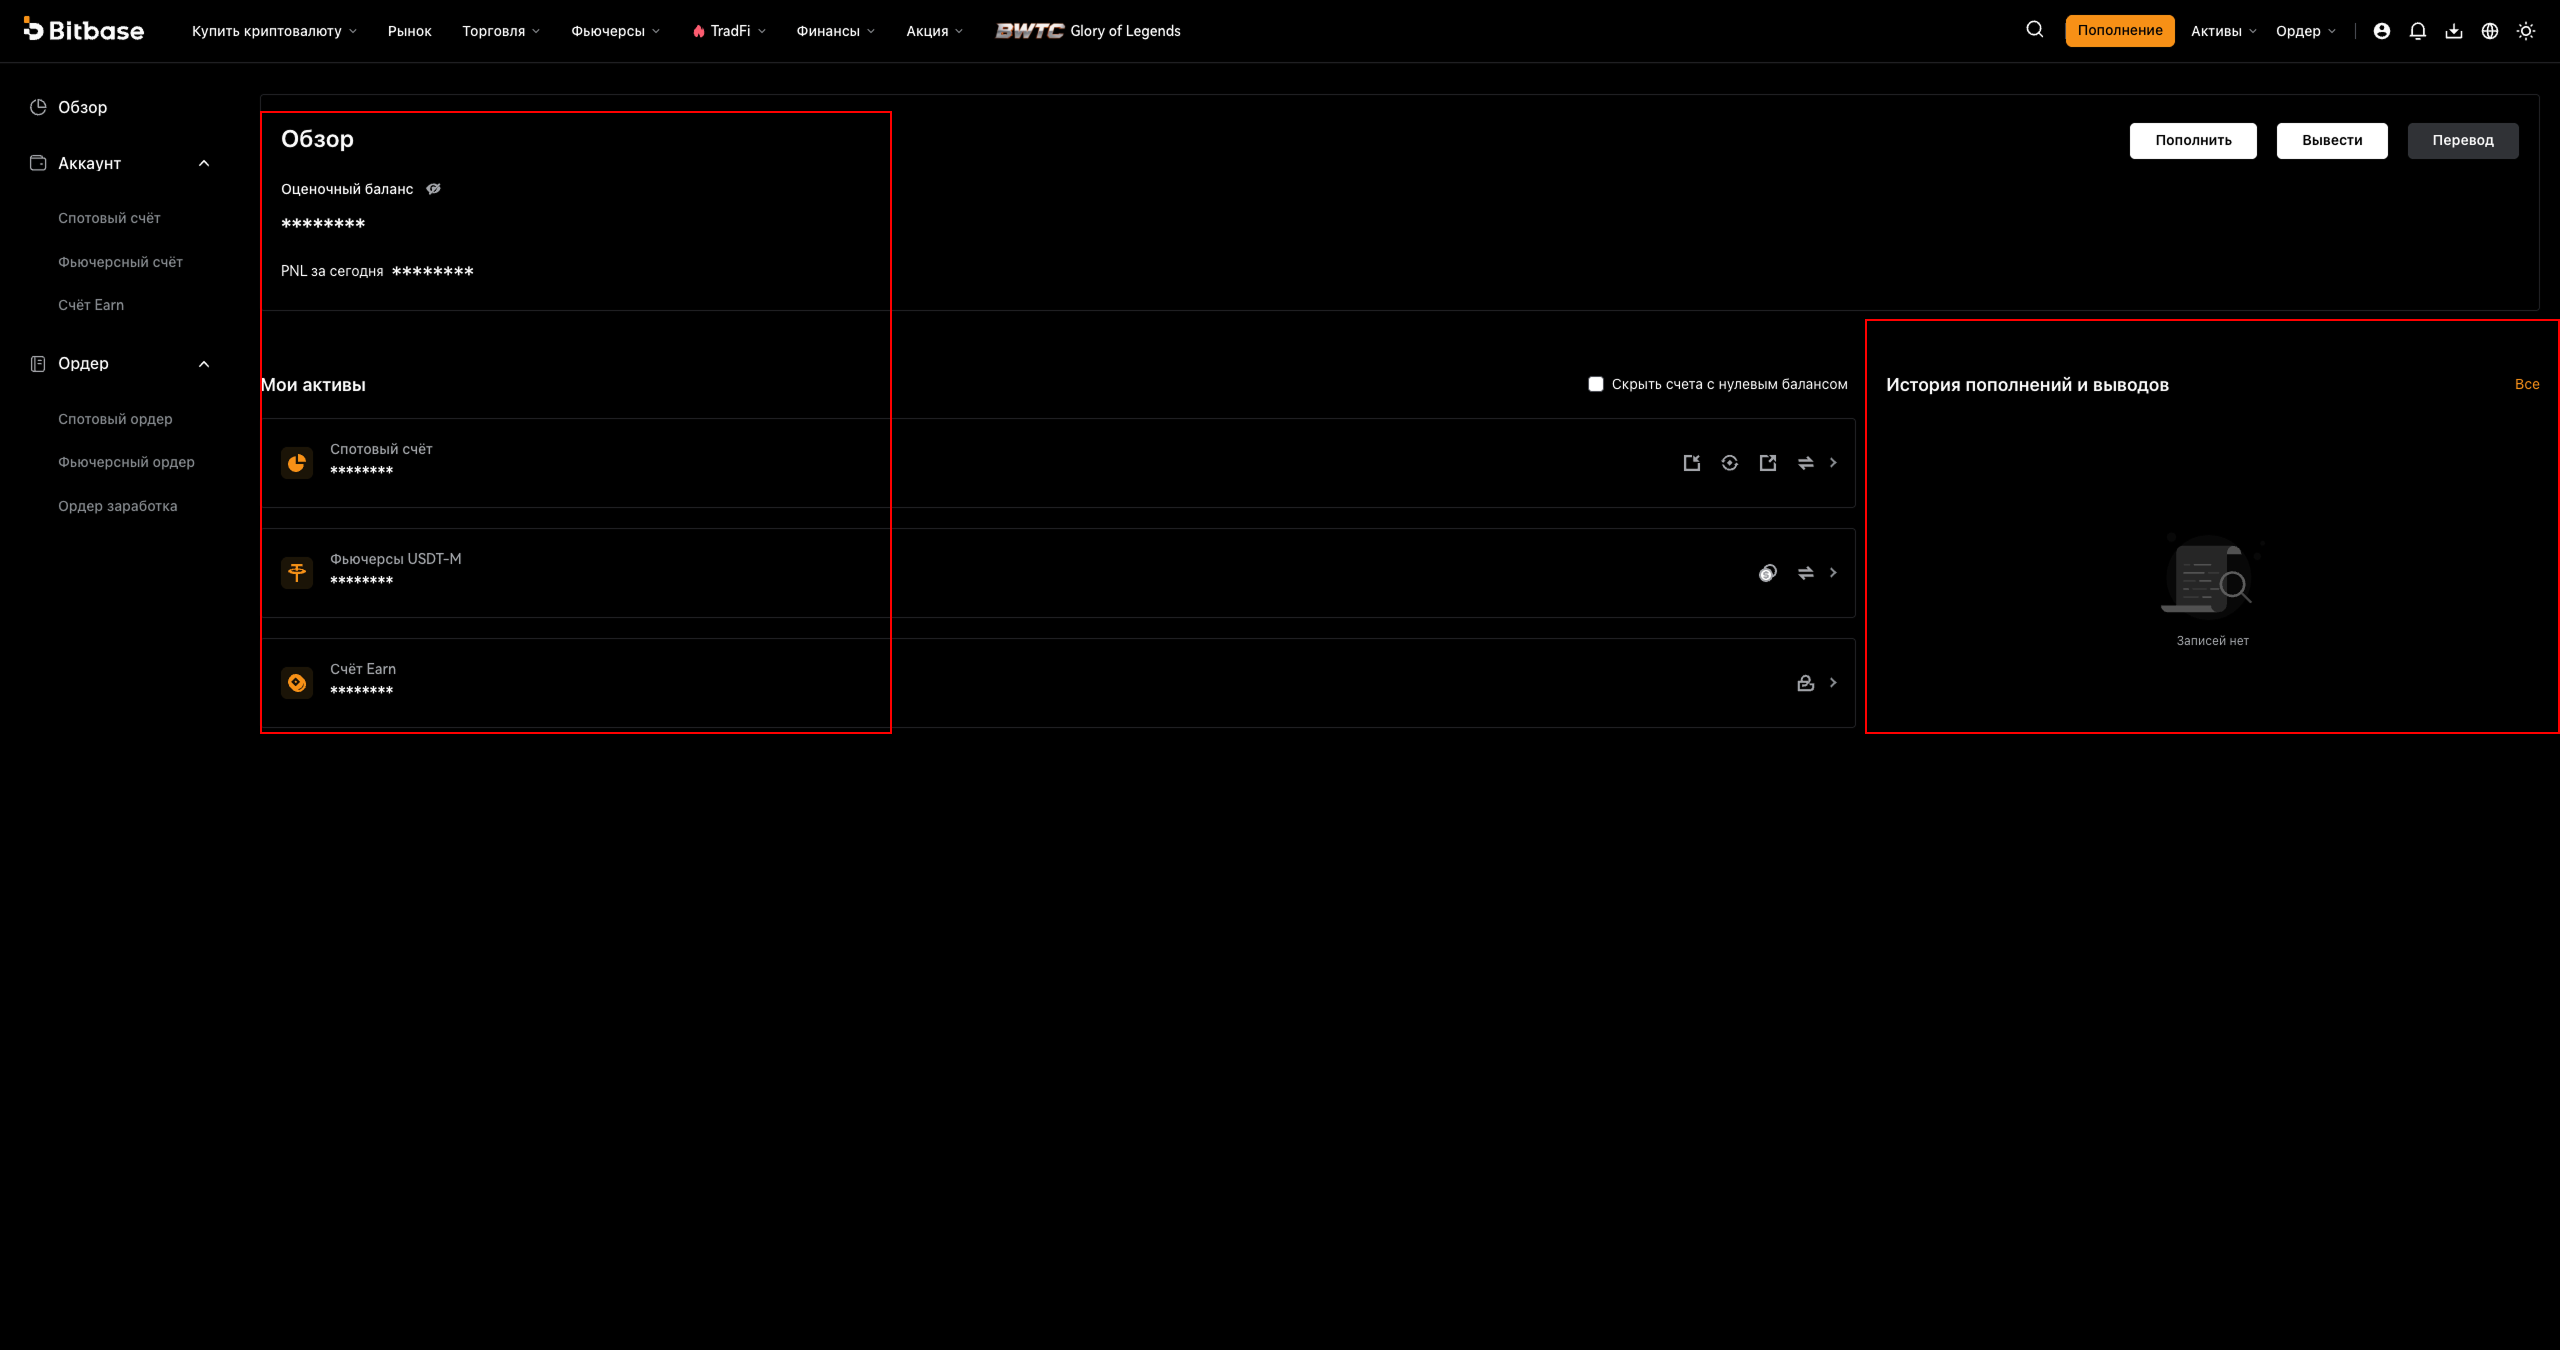
Task: Open the Фьючерсы dropdown in top navigation
Action: [x=615, y=31]
